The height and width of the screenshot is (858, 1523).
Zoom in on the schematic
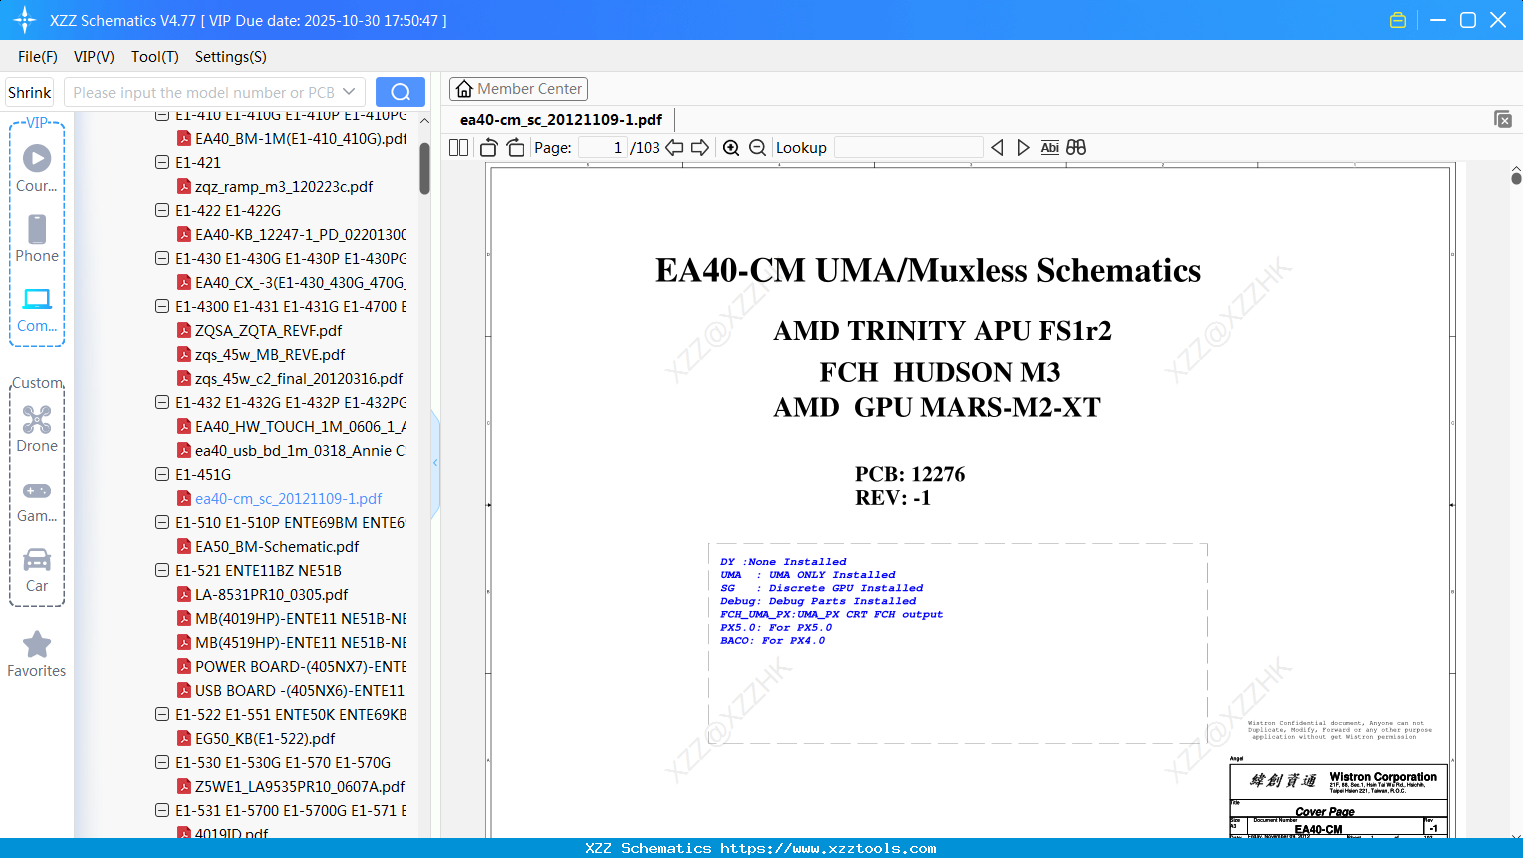[x=731, y=147]
